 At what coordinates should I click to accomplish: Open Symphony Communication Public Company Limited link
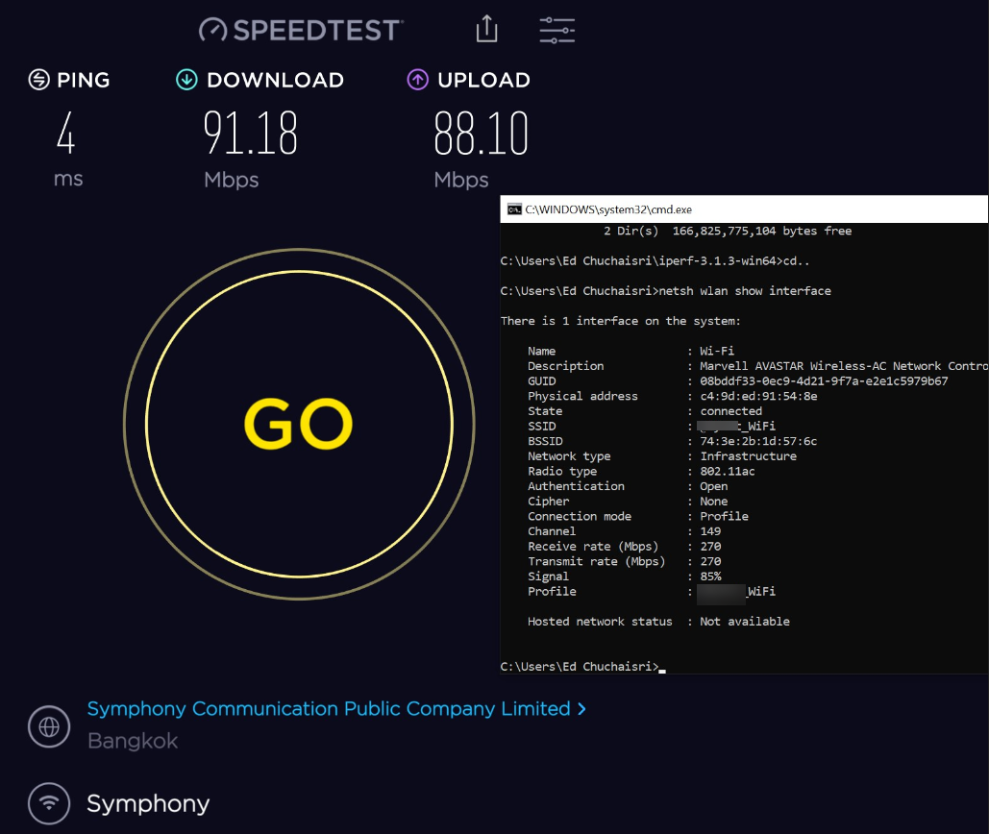(329, 708)
